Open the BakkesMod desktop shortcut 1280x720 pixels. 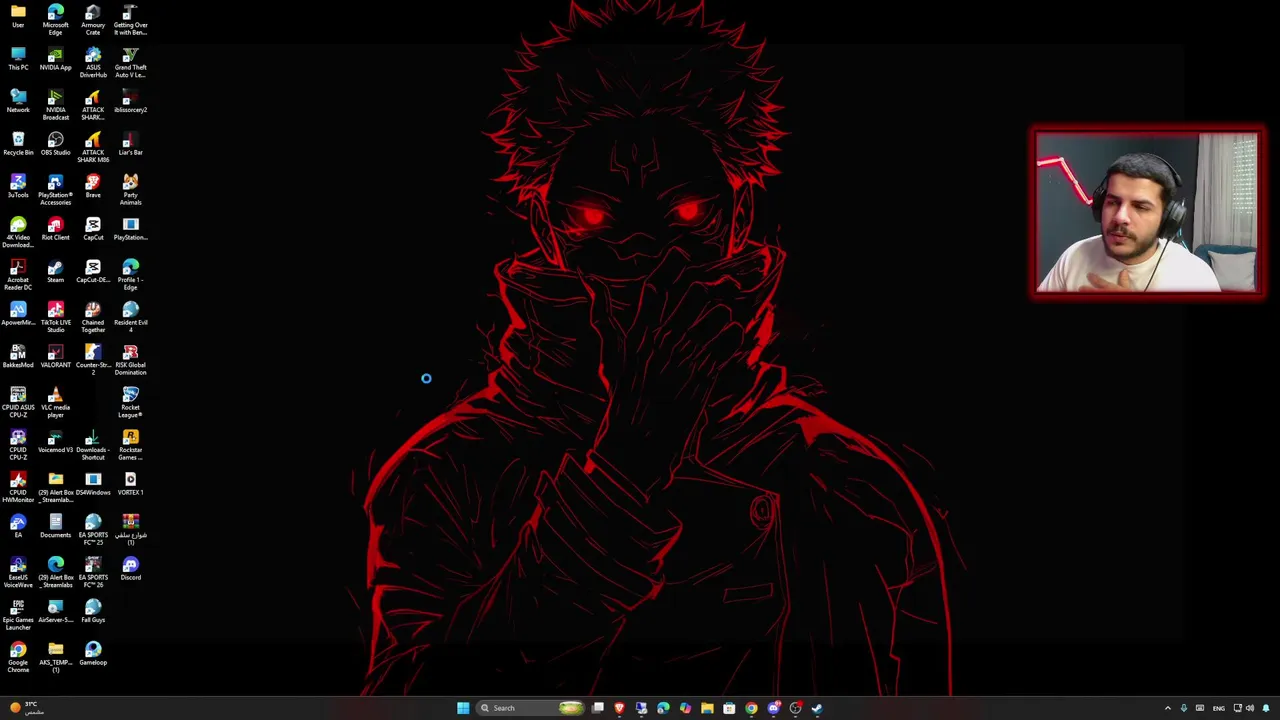[x=18, y=357]
